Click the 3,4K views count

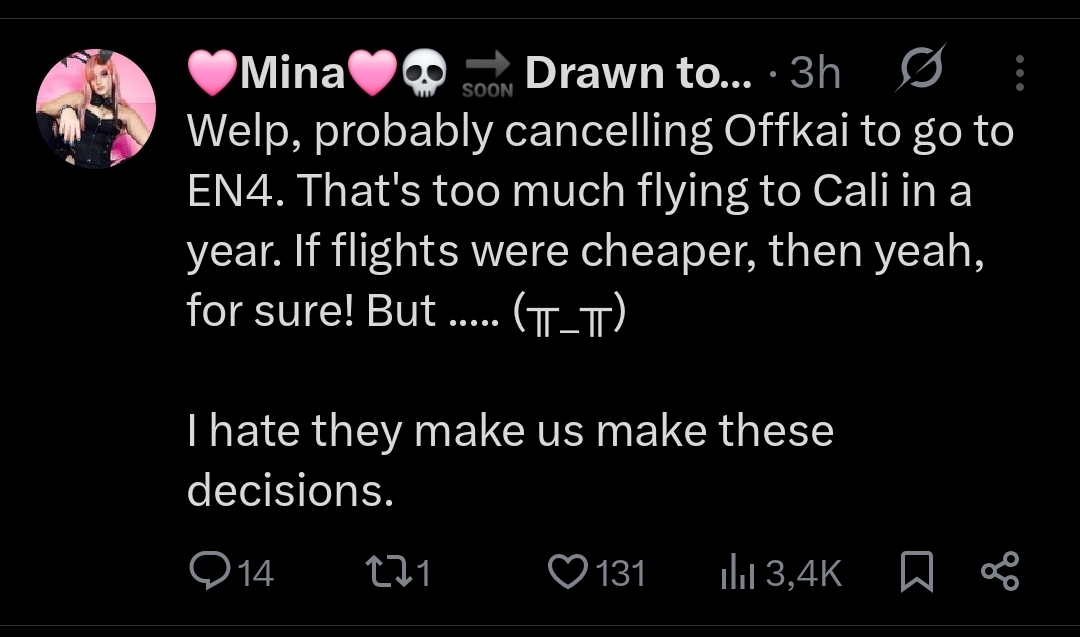[803, 573]
